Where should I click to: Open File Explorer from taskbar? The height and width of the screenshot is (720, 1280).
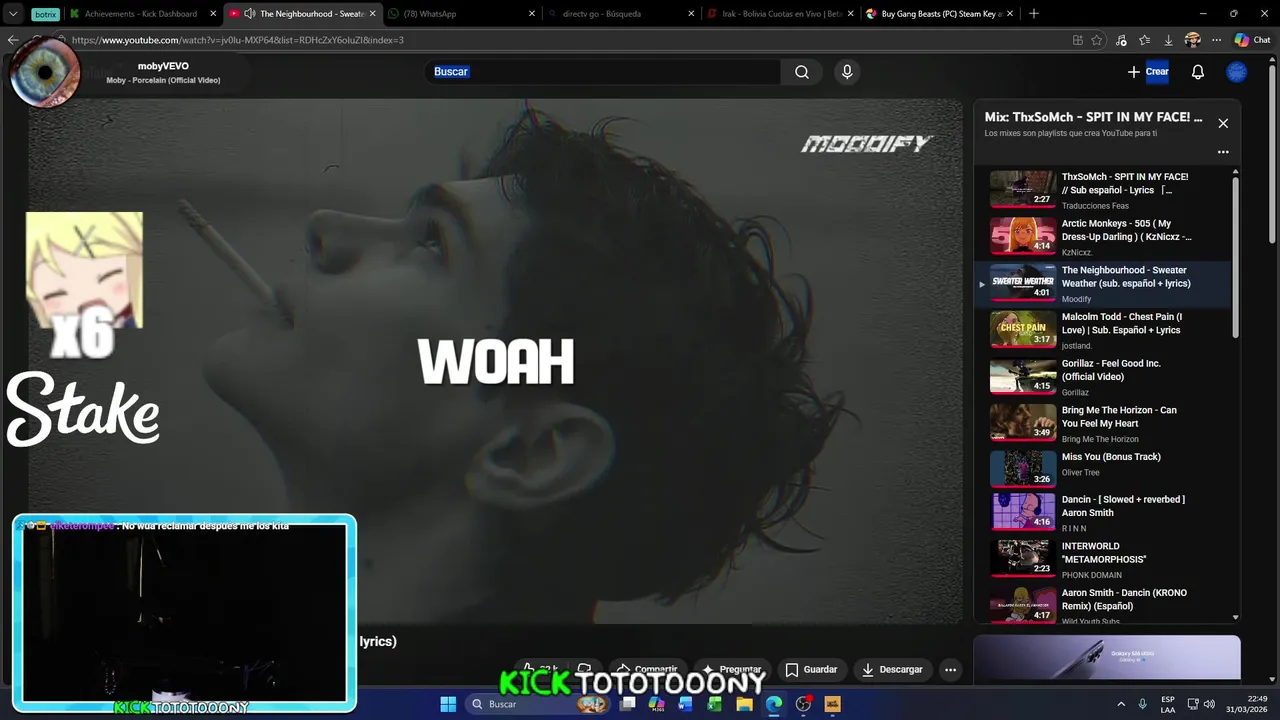(744, 704)
